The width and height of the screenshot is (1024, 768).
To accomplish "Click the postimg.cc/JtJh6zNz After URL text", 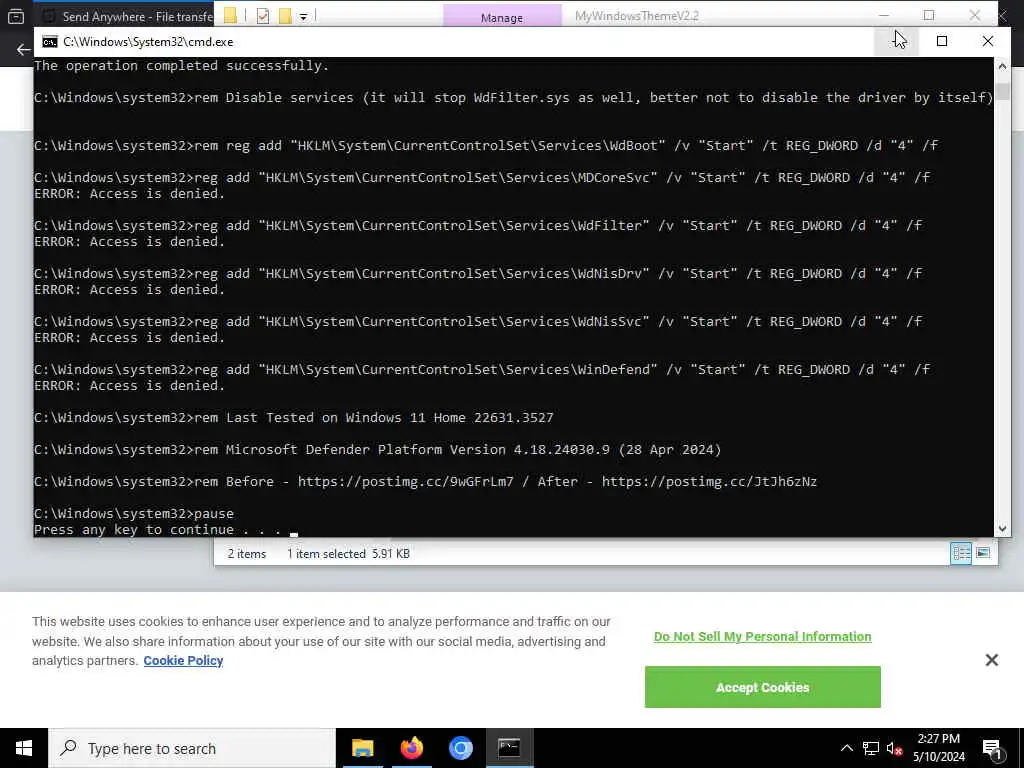I will [x=709, y=482].
